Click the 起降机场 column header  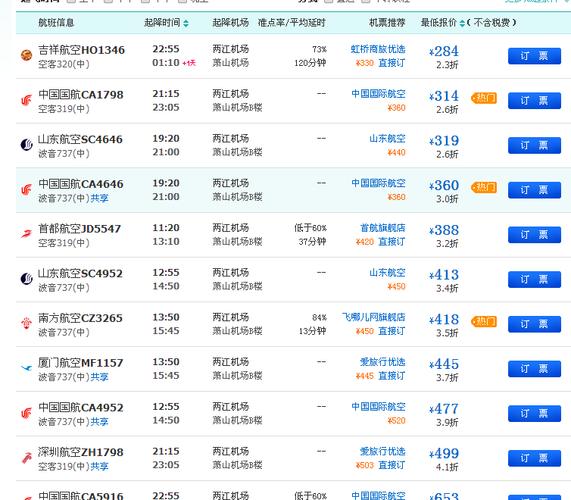coord(231,23)
